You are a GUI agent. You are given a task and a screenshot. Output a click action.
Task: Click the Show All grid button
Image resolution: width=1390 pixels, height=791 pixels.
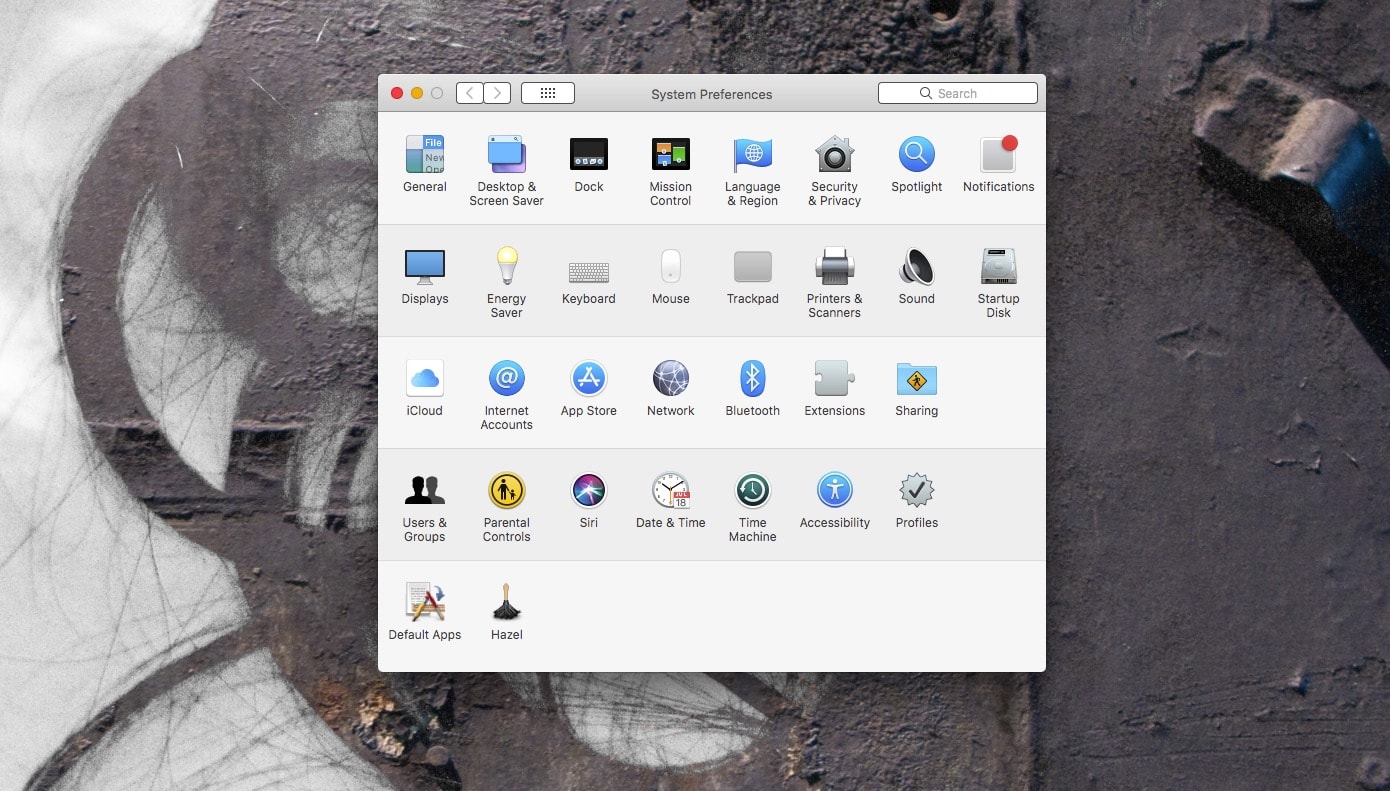548,93
